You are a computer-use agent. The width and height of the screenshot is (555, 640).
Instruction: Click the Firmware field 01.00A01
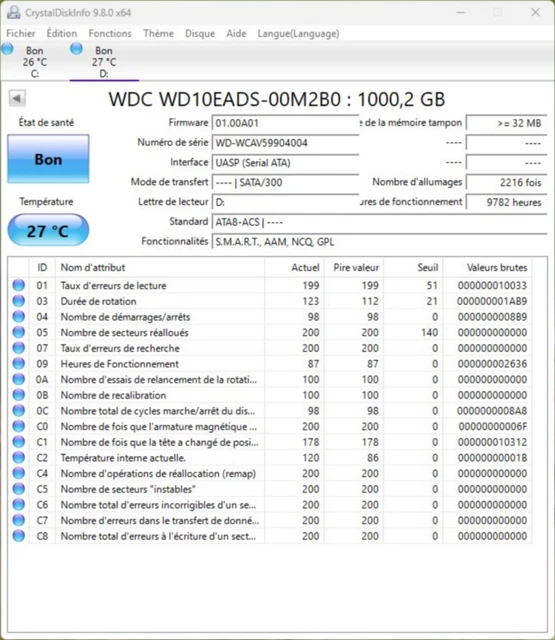tap(285, 123)
